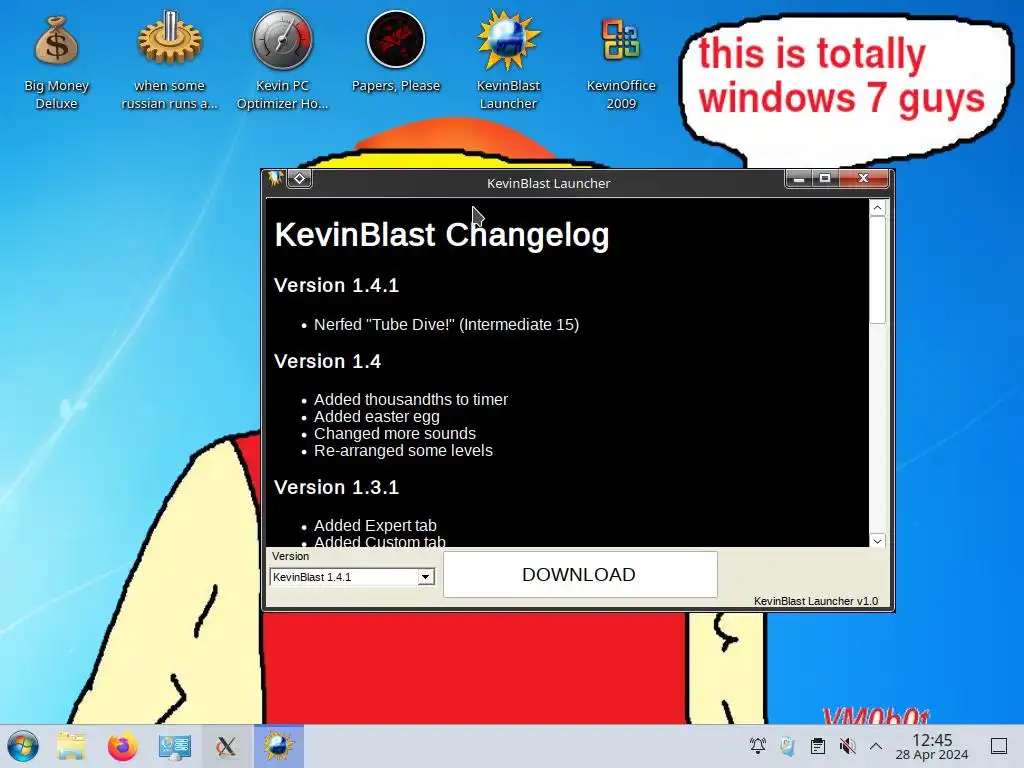1024x768 pixels.
Task: Click the clipboard tray icon
Action: (x=818, y=746)
